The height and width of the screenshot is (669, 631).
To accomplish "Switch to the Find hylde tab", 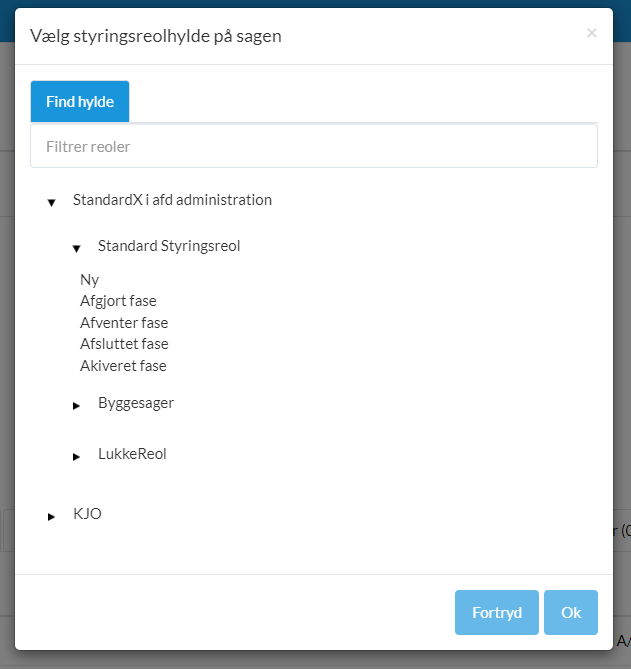I will (x=80, y=102).
